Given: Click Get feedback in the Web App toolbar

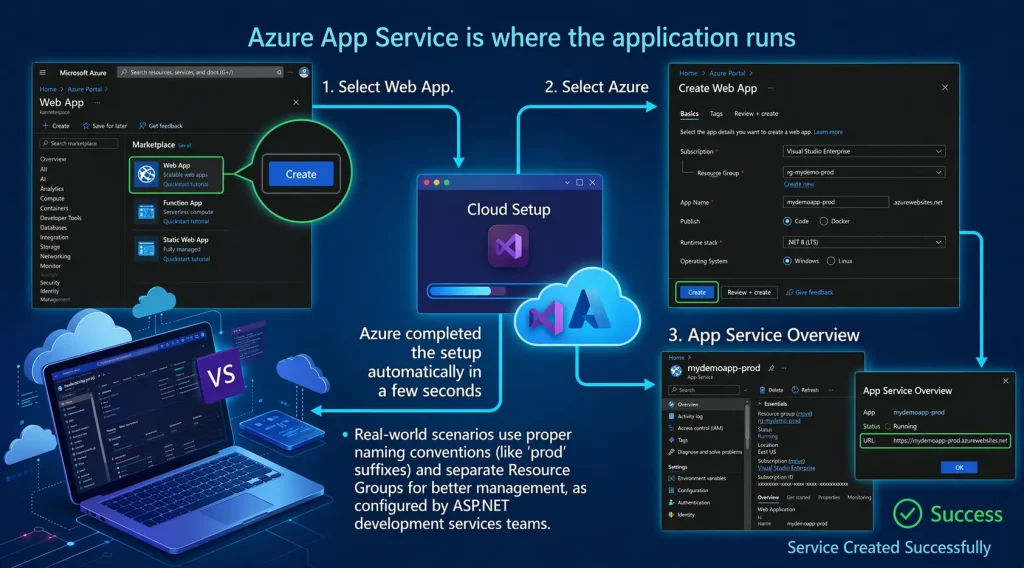Looking at the screenshot, I should tap(161, 125).
